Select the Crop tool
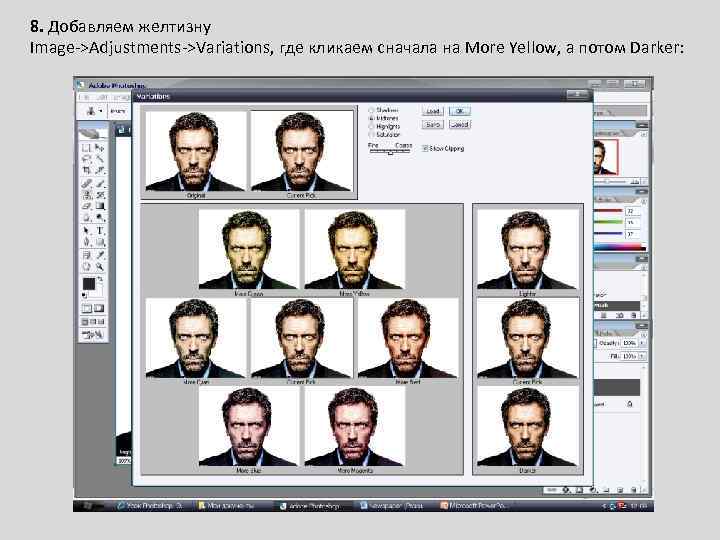 tap(86, 171)
